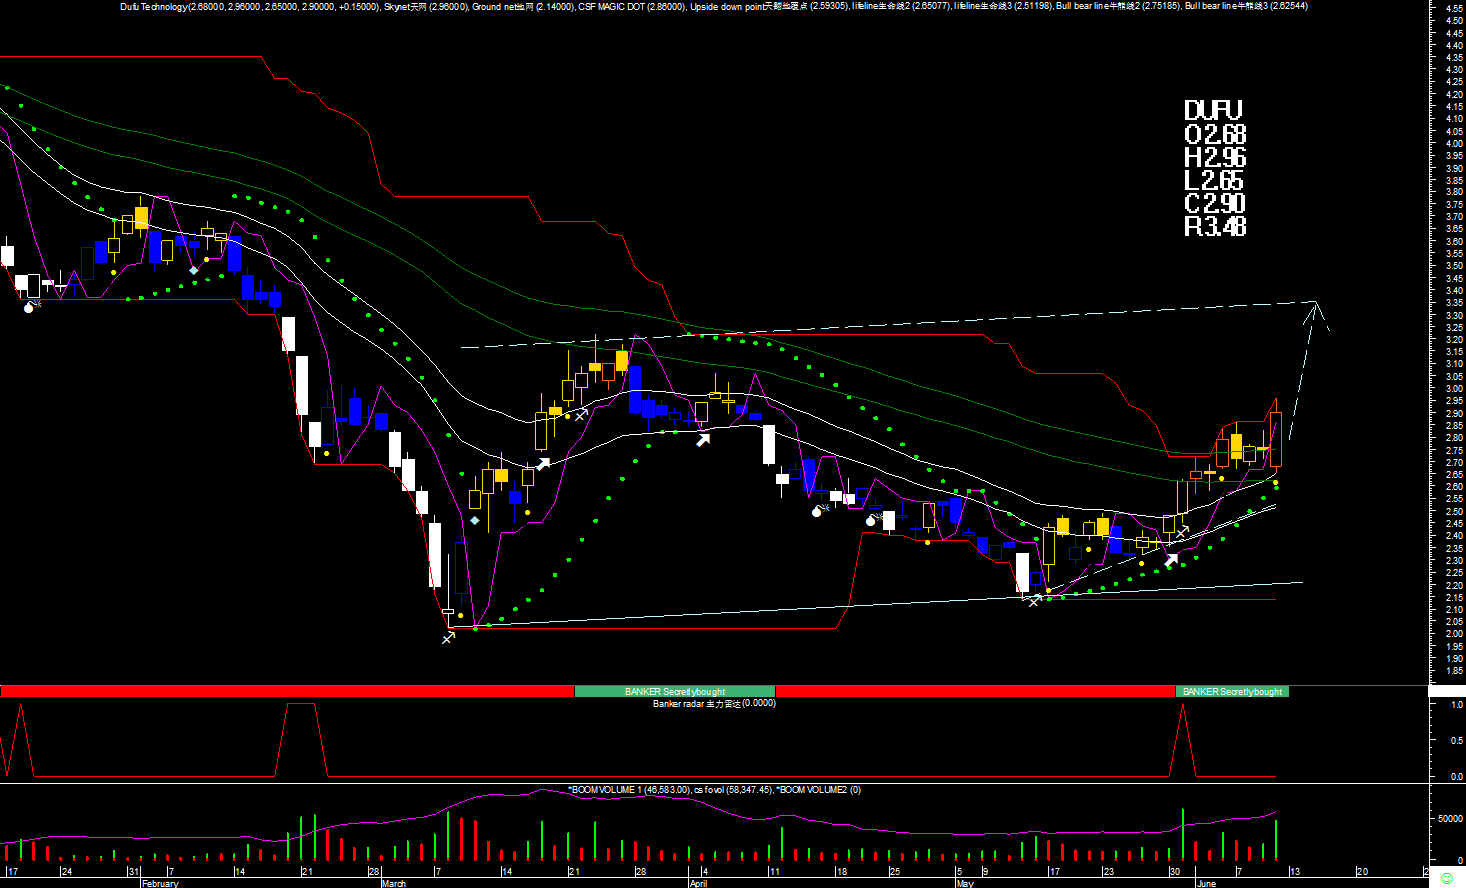The width and height of the screenshot is (1466, 888).
Task: Click the June month label on time axis
Action: (x=1206, y=883)
